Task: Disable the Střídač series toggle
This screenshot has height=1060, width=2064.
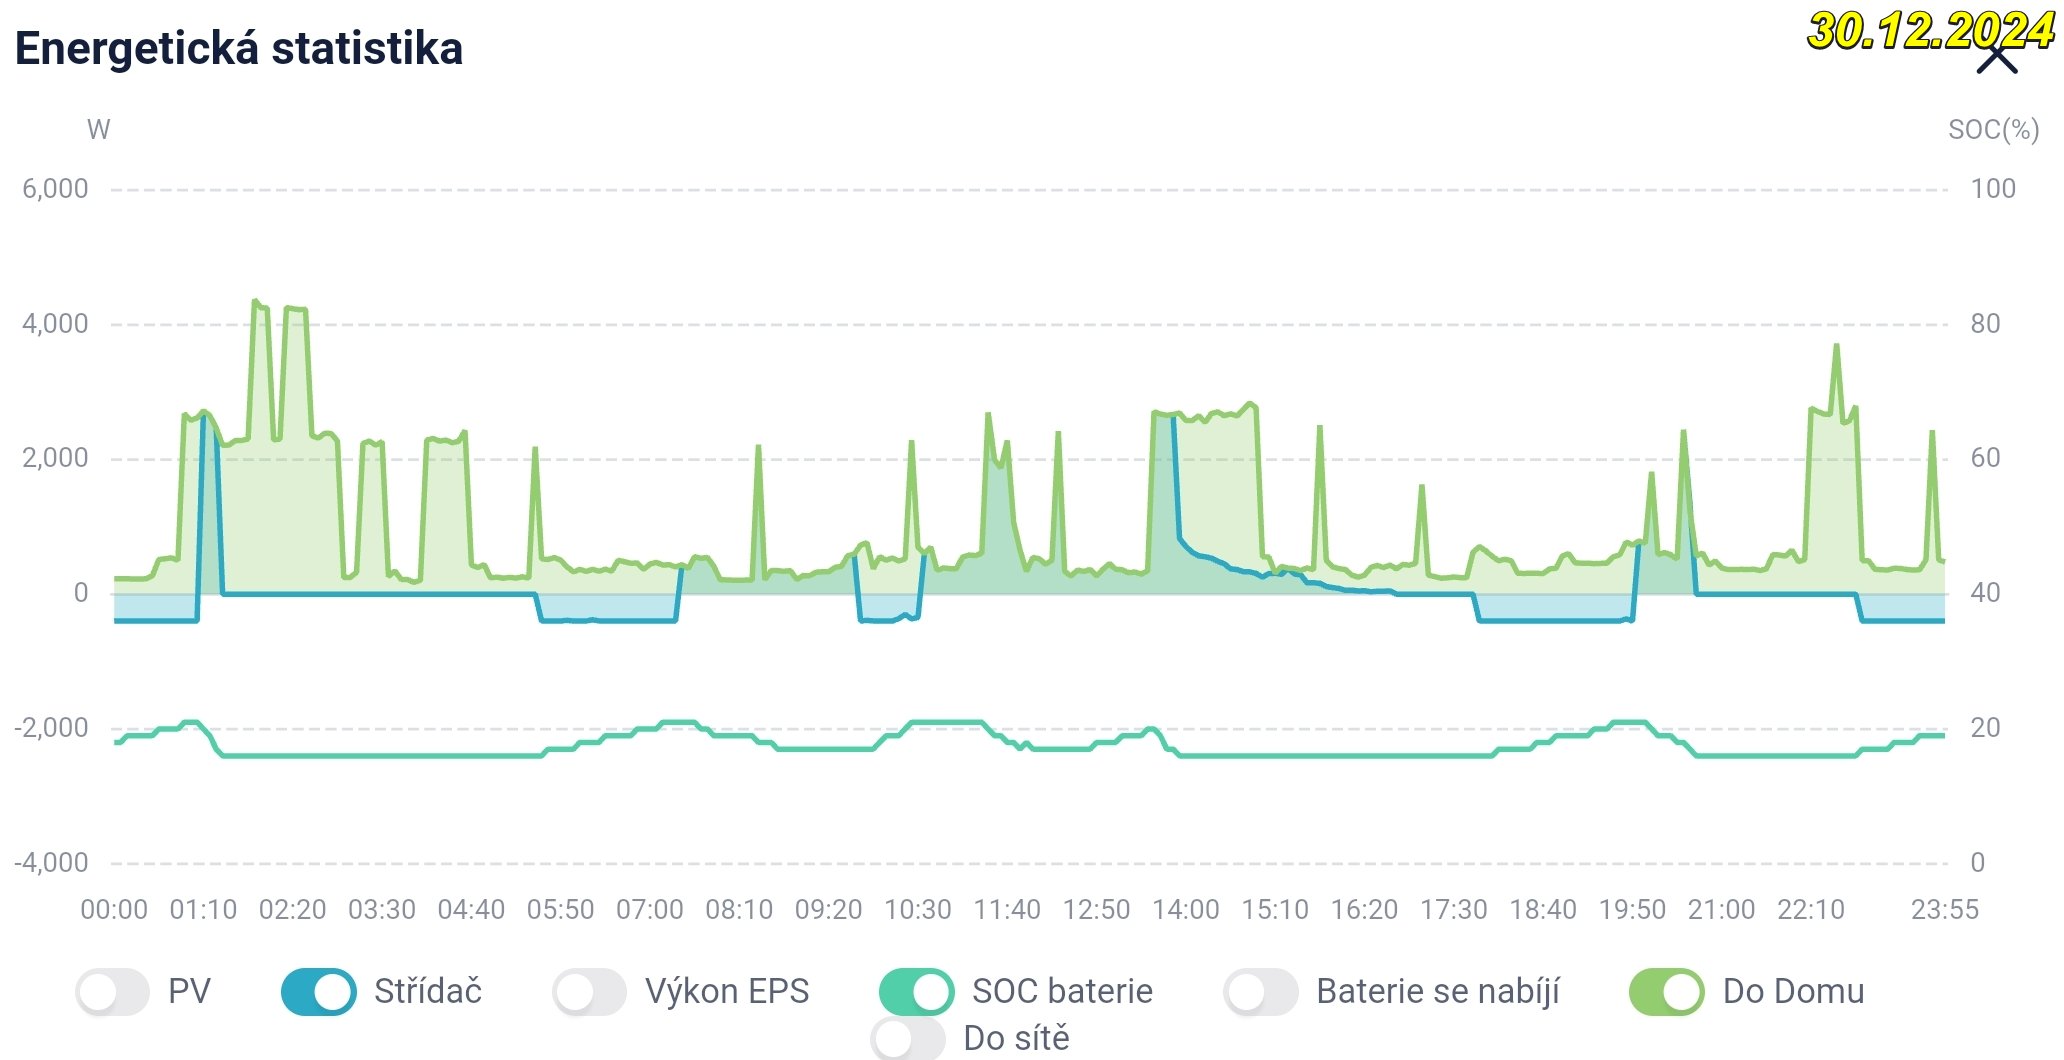Action: (x=318, y=992)
